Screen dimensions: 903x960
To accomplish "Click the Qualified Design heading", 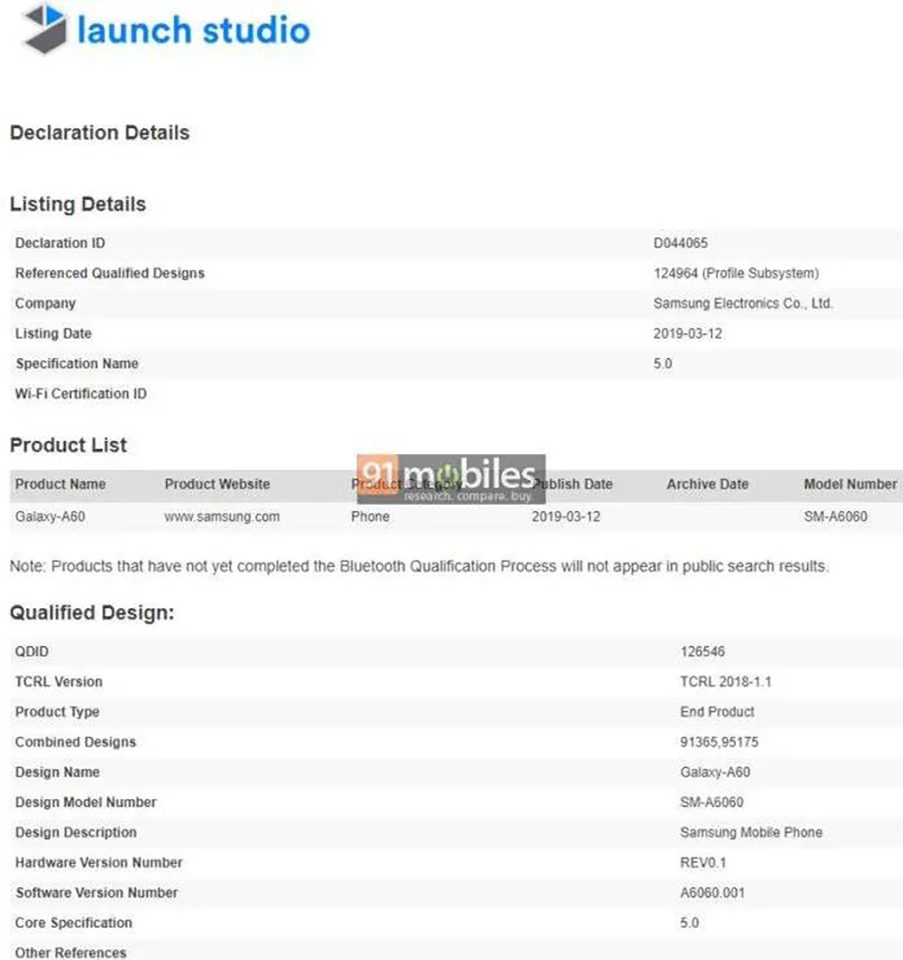I will click(x=92, y=612).
